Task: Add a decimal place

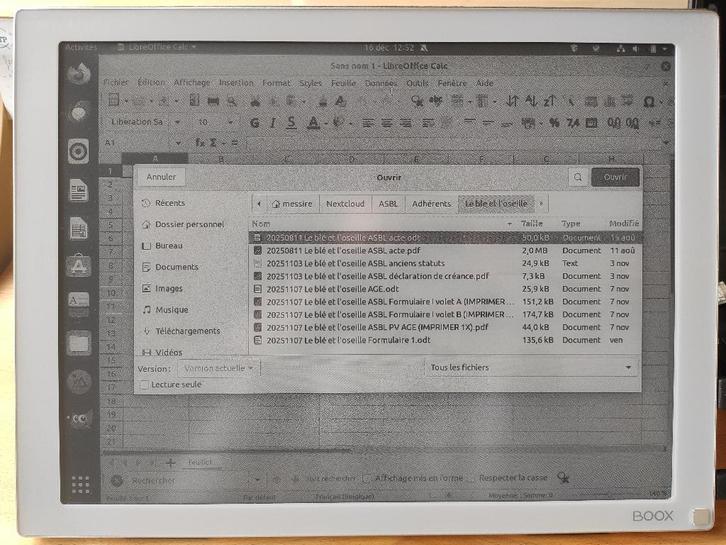Action: click(614, 123)
